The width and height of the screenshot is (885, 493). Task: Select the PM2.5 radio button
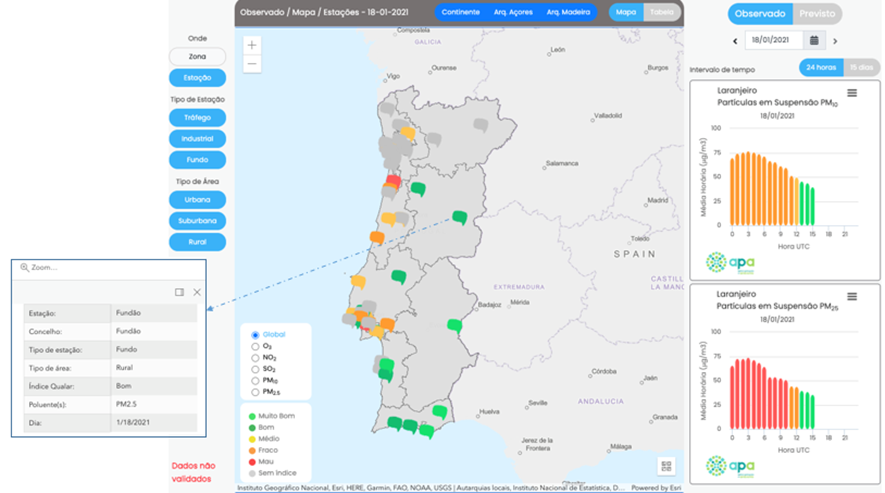(x=256, y=391)
